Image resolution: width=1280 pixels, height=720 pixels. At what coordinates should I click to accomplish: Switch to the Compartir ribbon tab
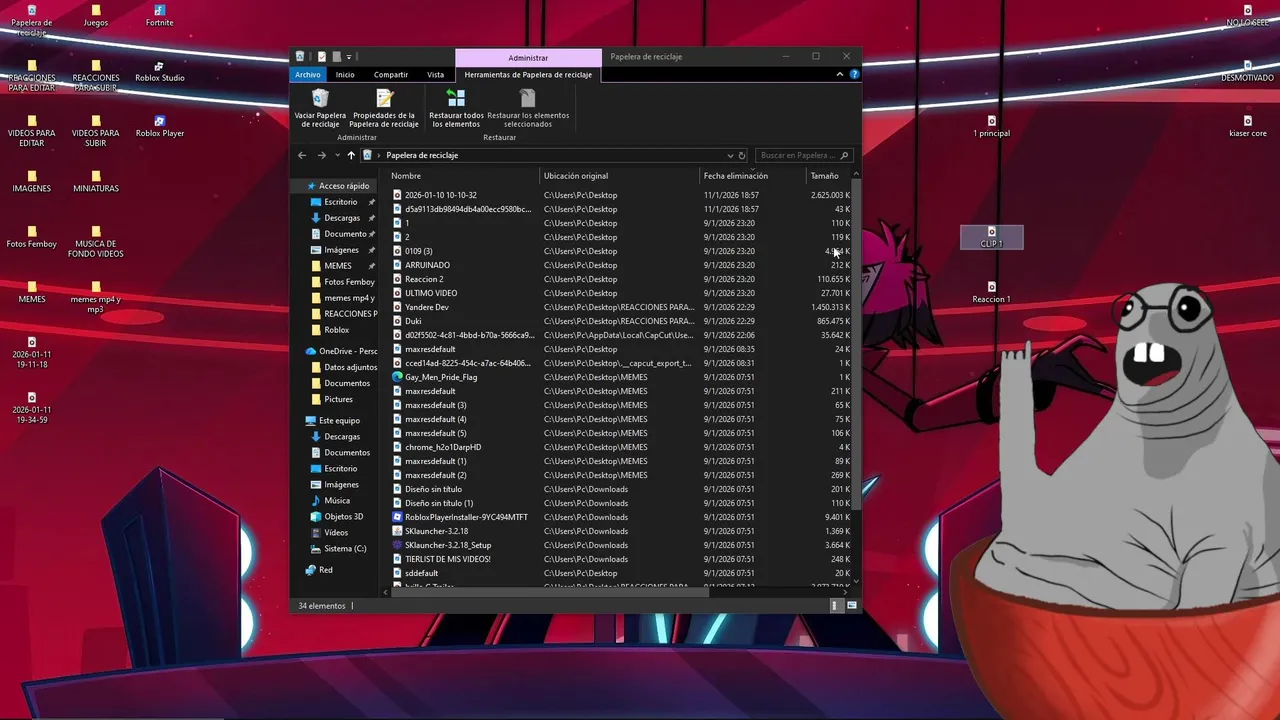[391, 74]
